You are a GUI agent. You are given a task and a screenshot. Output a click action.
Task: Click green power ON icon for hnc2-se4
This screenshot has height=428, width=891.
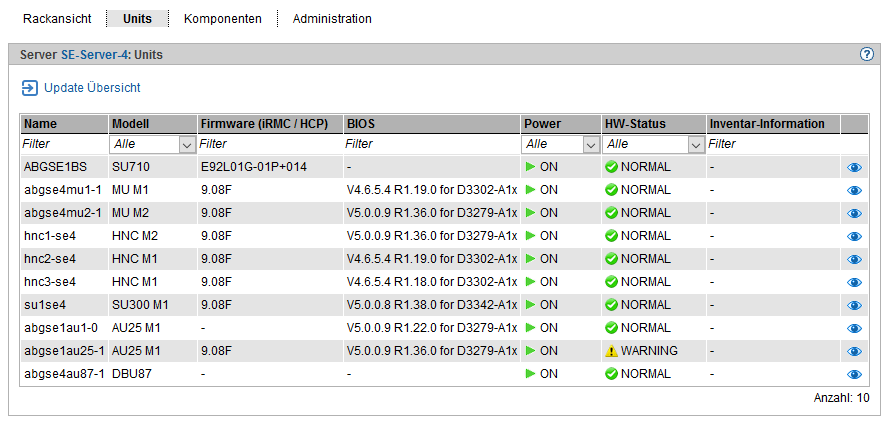531,259
